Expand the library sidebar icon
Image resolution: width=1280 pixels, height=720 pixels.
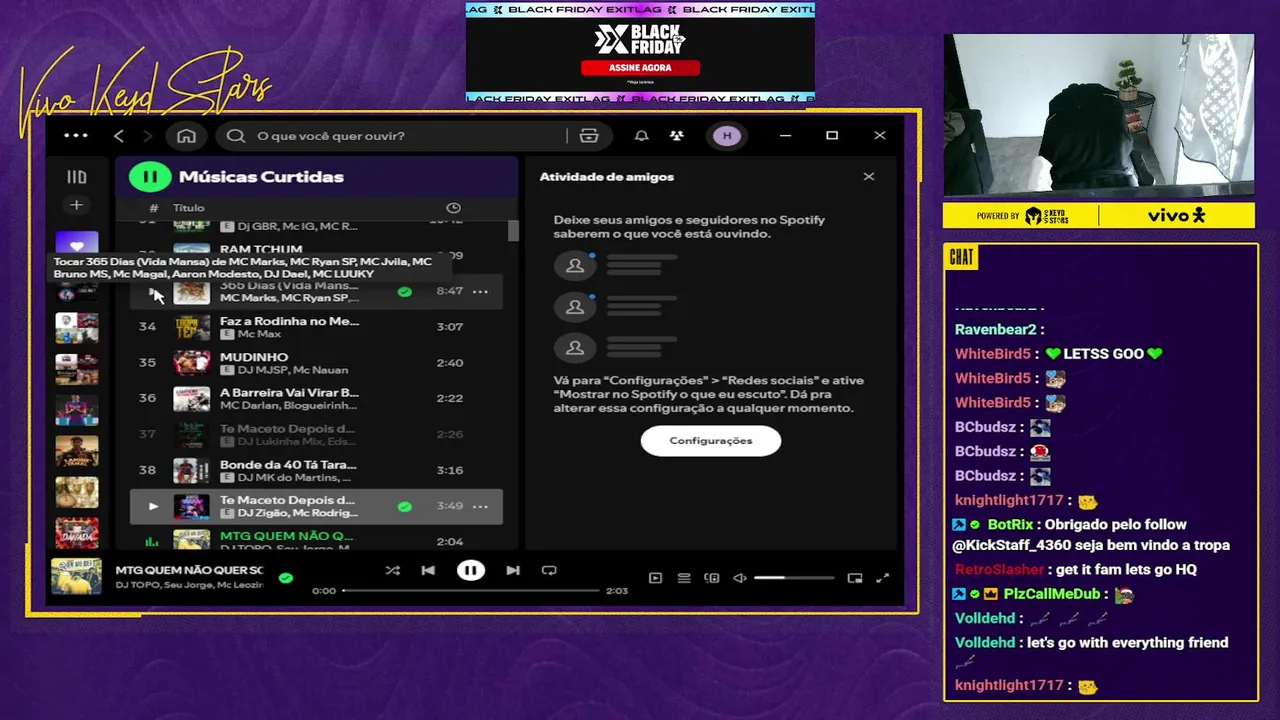coord(76,177)
